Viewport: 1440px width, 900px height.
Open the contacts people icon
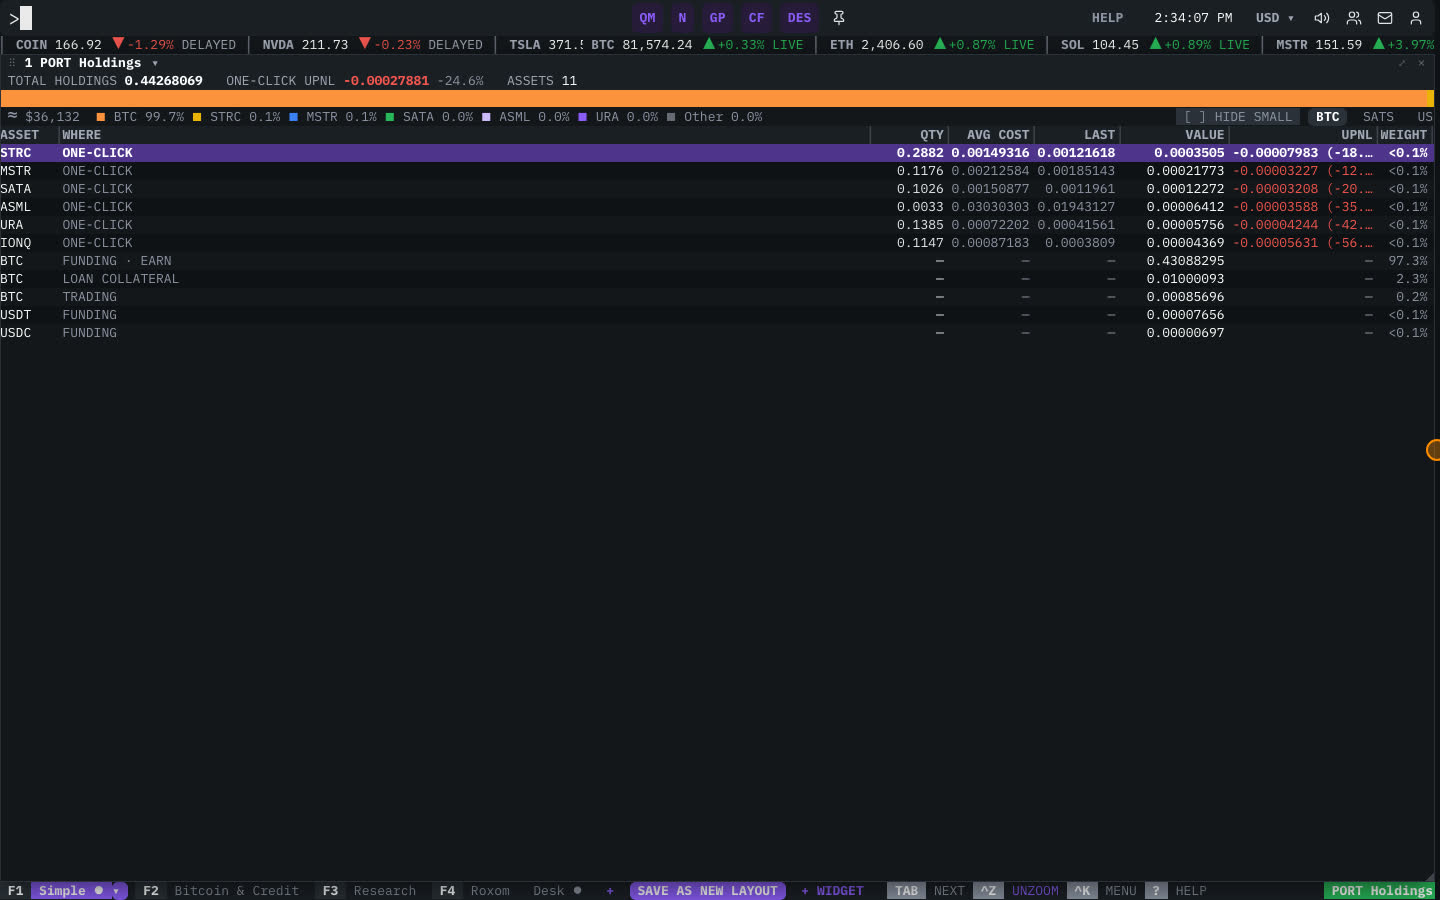[1354, 18]
